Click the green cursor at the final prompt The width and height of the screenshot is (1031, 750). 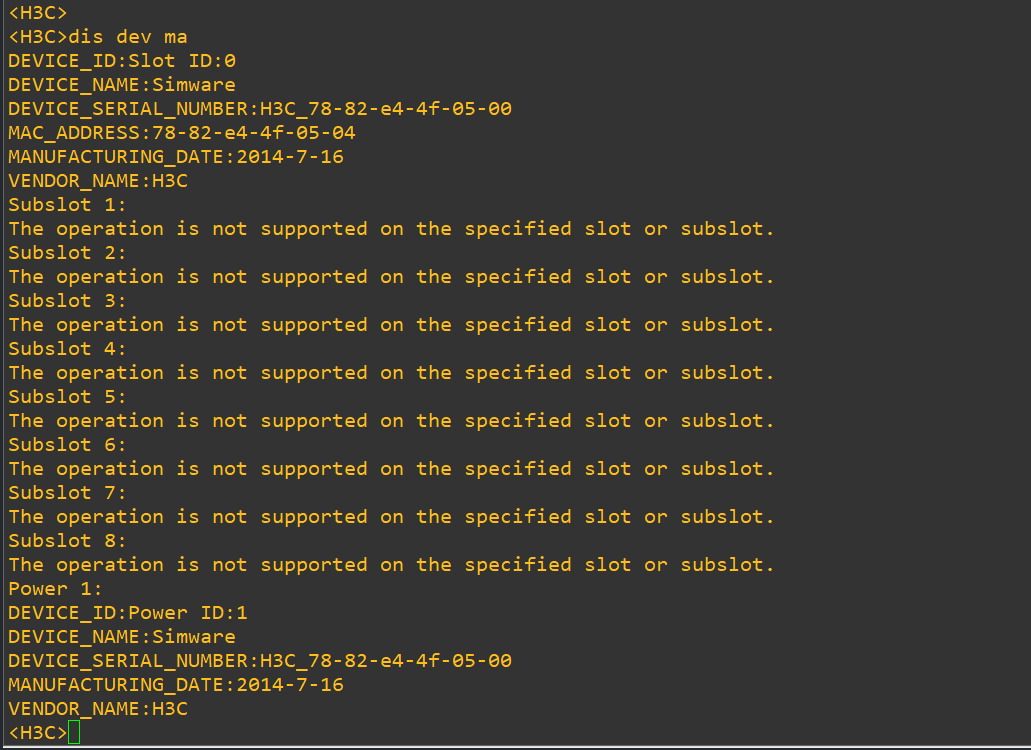[x=74, y=733]
